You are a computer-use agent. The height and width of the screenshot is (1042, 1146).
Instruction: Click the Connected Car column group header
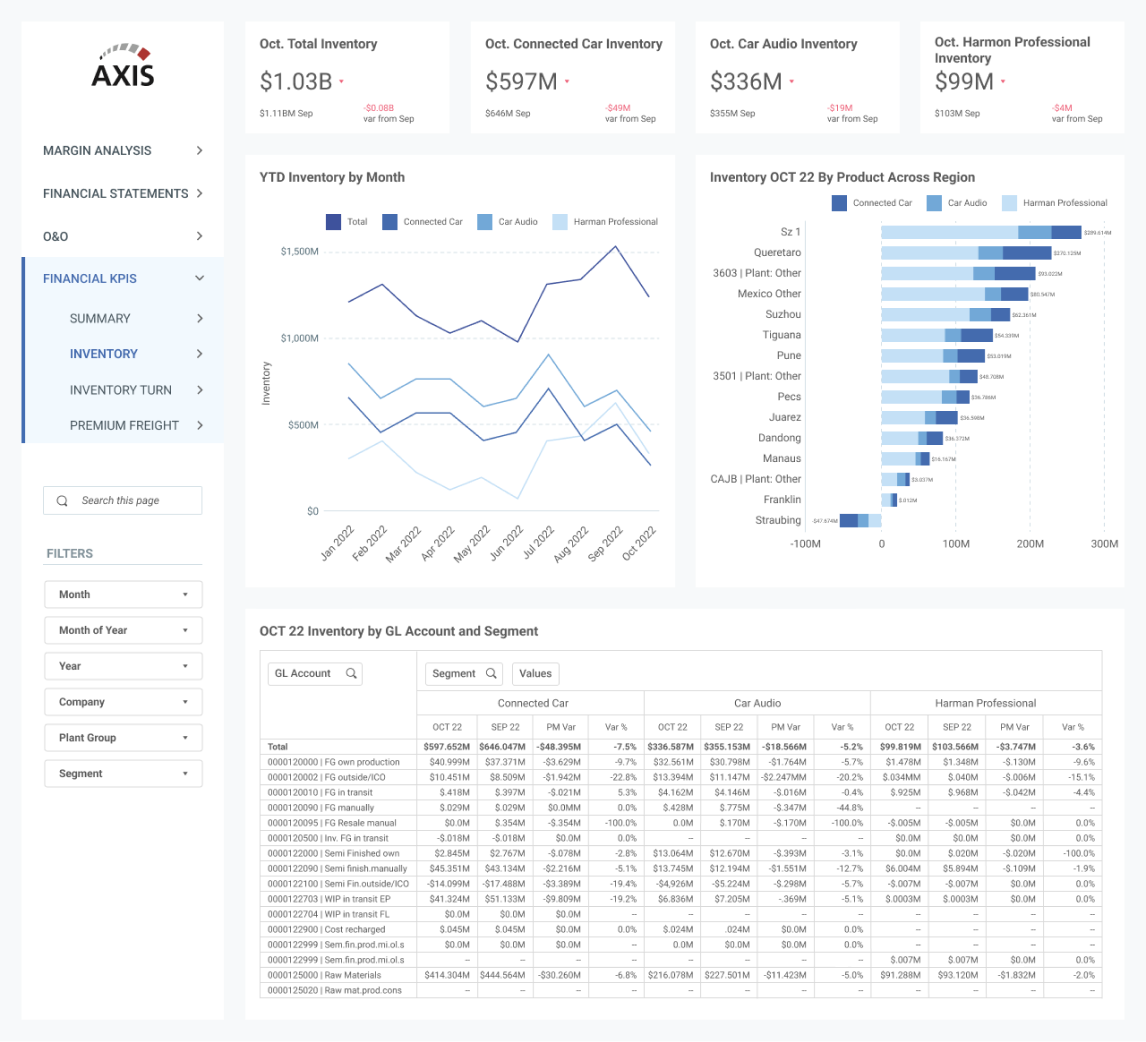click(x=533, y=703)
